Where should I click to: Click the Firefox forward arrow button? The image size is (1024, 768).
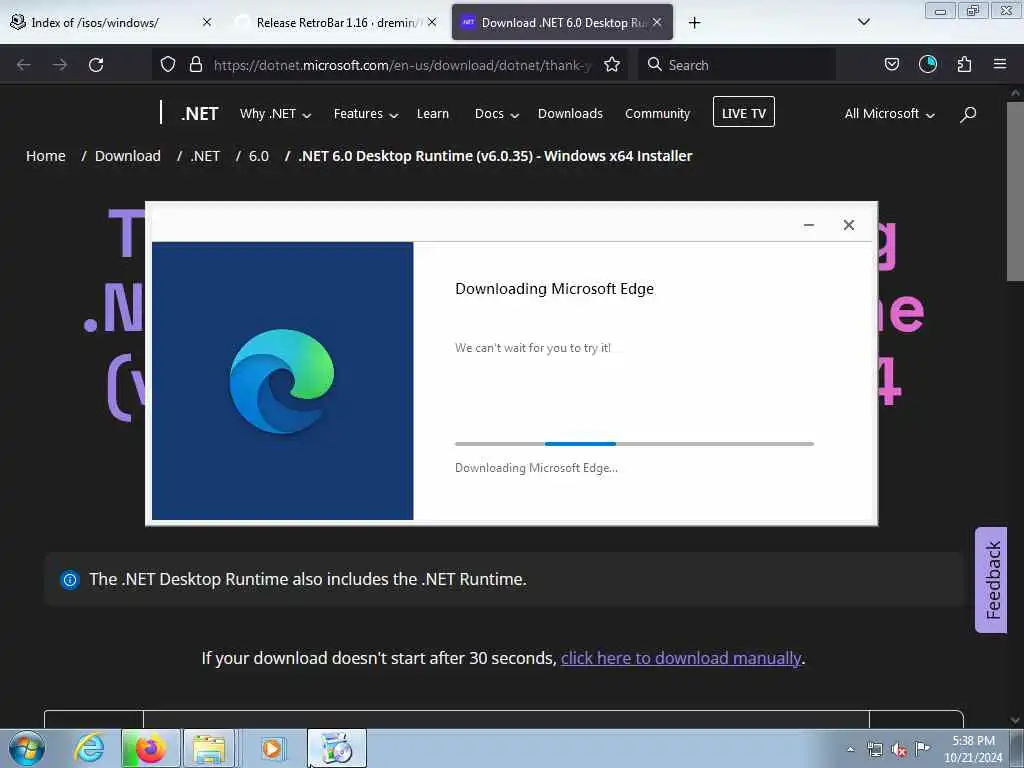59,65
